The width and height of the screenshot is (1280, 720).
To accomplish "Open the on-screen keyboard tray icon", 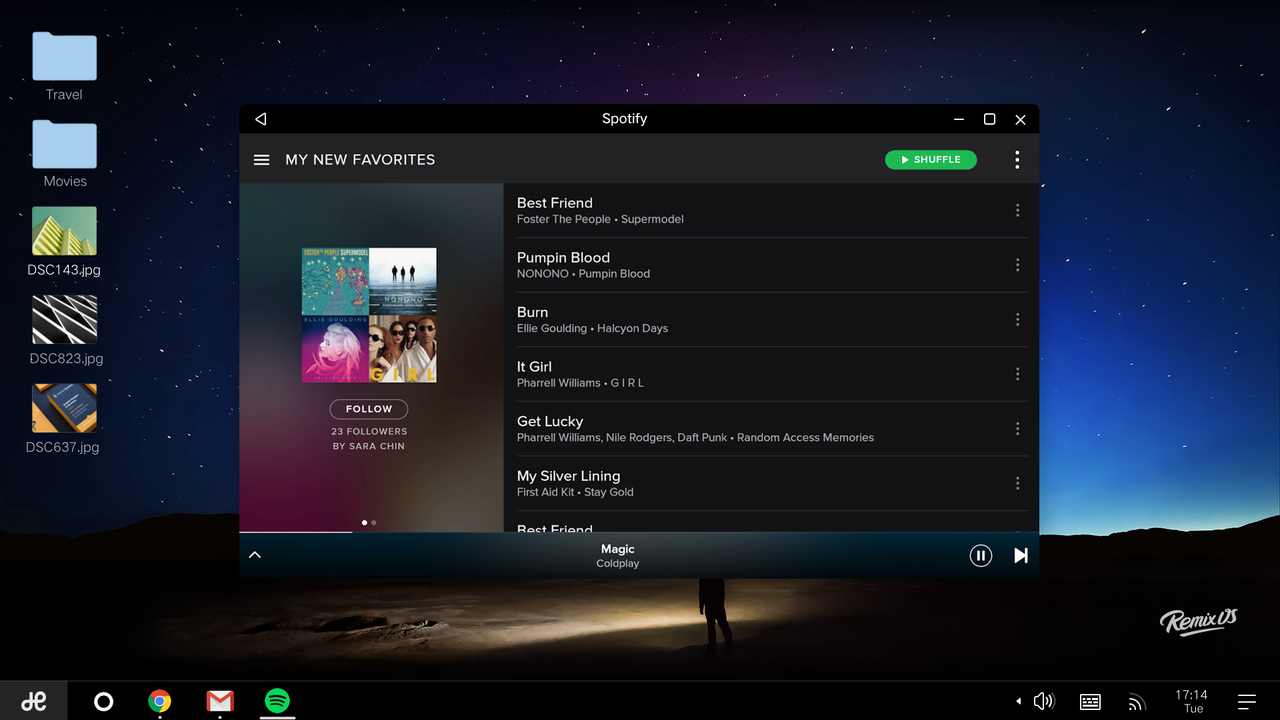I will [x=1090, y=702].
